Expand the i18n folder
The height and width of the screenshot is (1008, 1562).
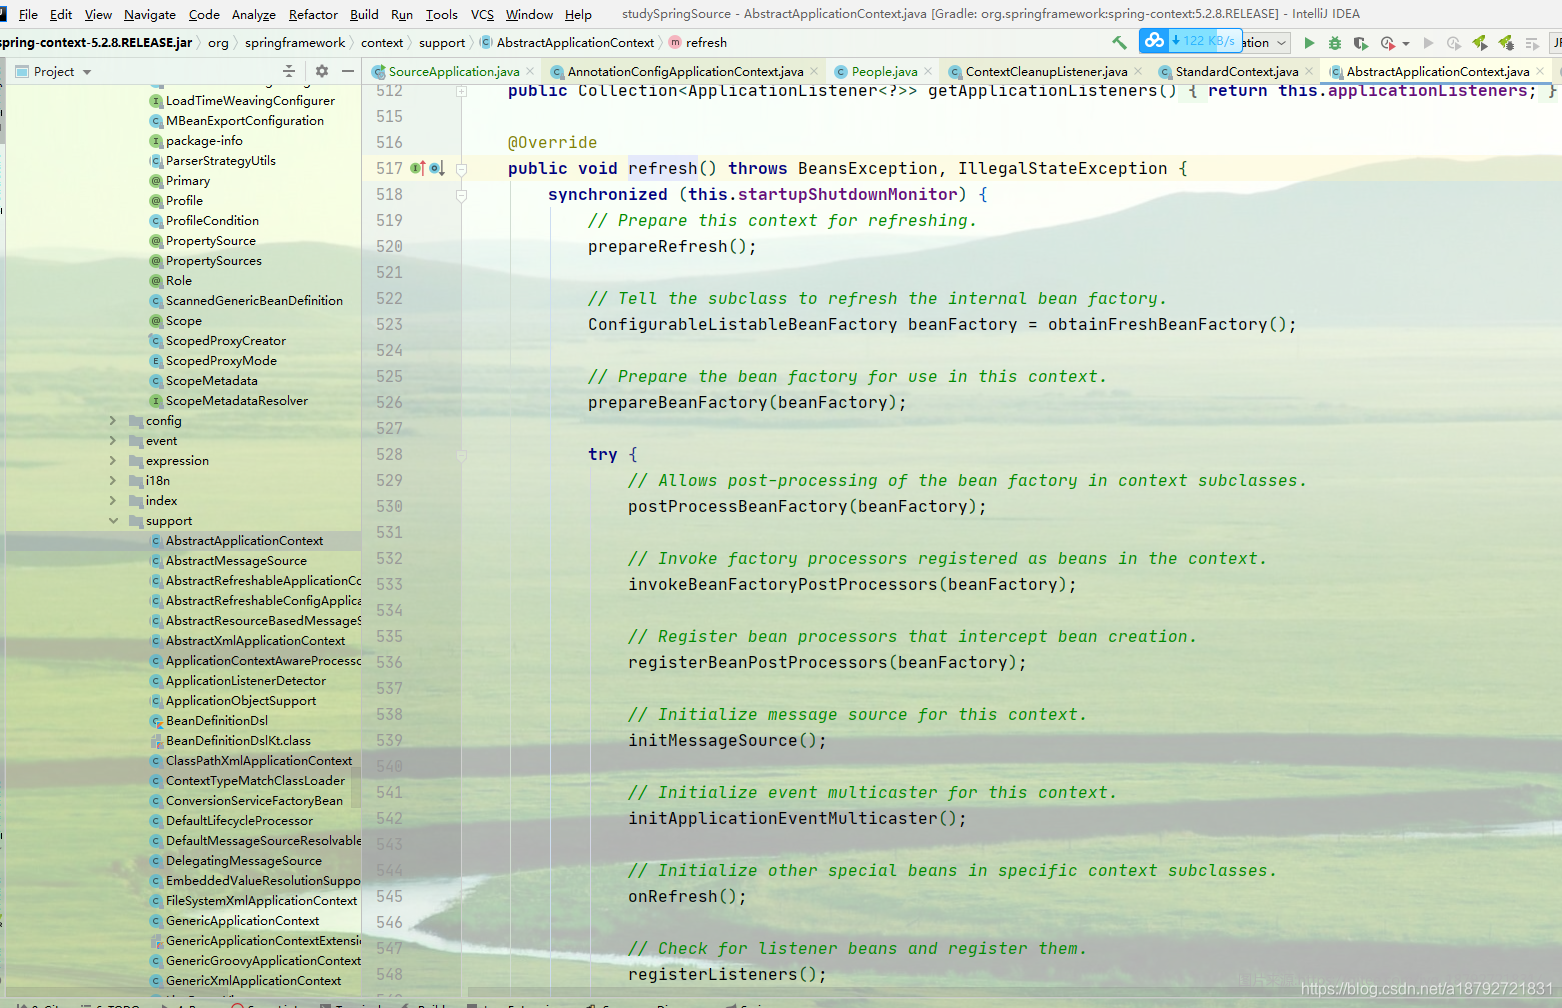[113, 481]
